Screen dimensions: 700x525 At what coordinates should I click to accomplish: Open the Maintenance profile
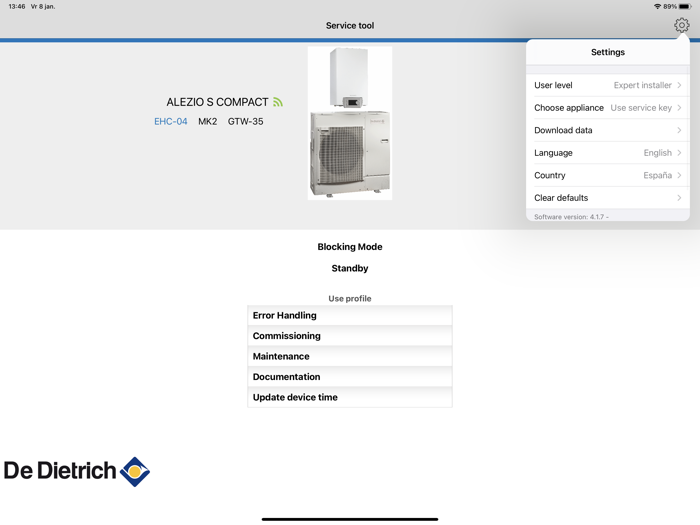(x=350, y=356)
